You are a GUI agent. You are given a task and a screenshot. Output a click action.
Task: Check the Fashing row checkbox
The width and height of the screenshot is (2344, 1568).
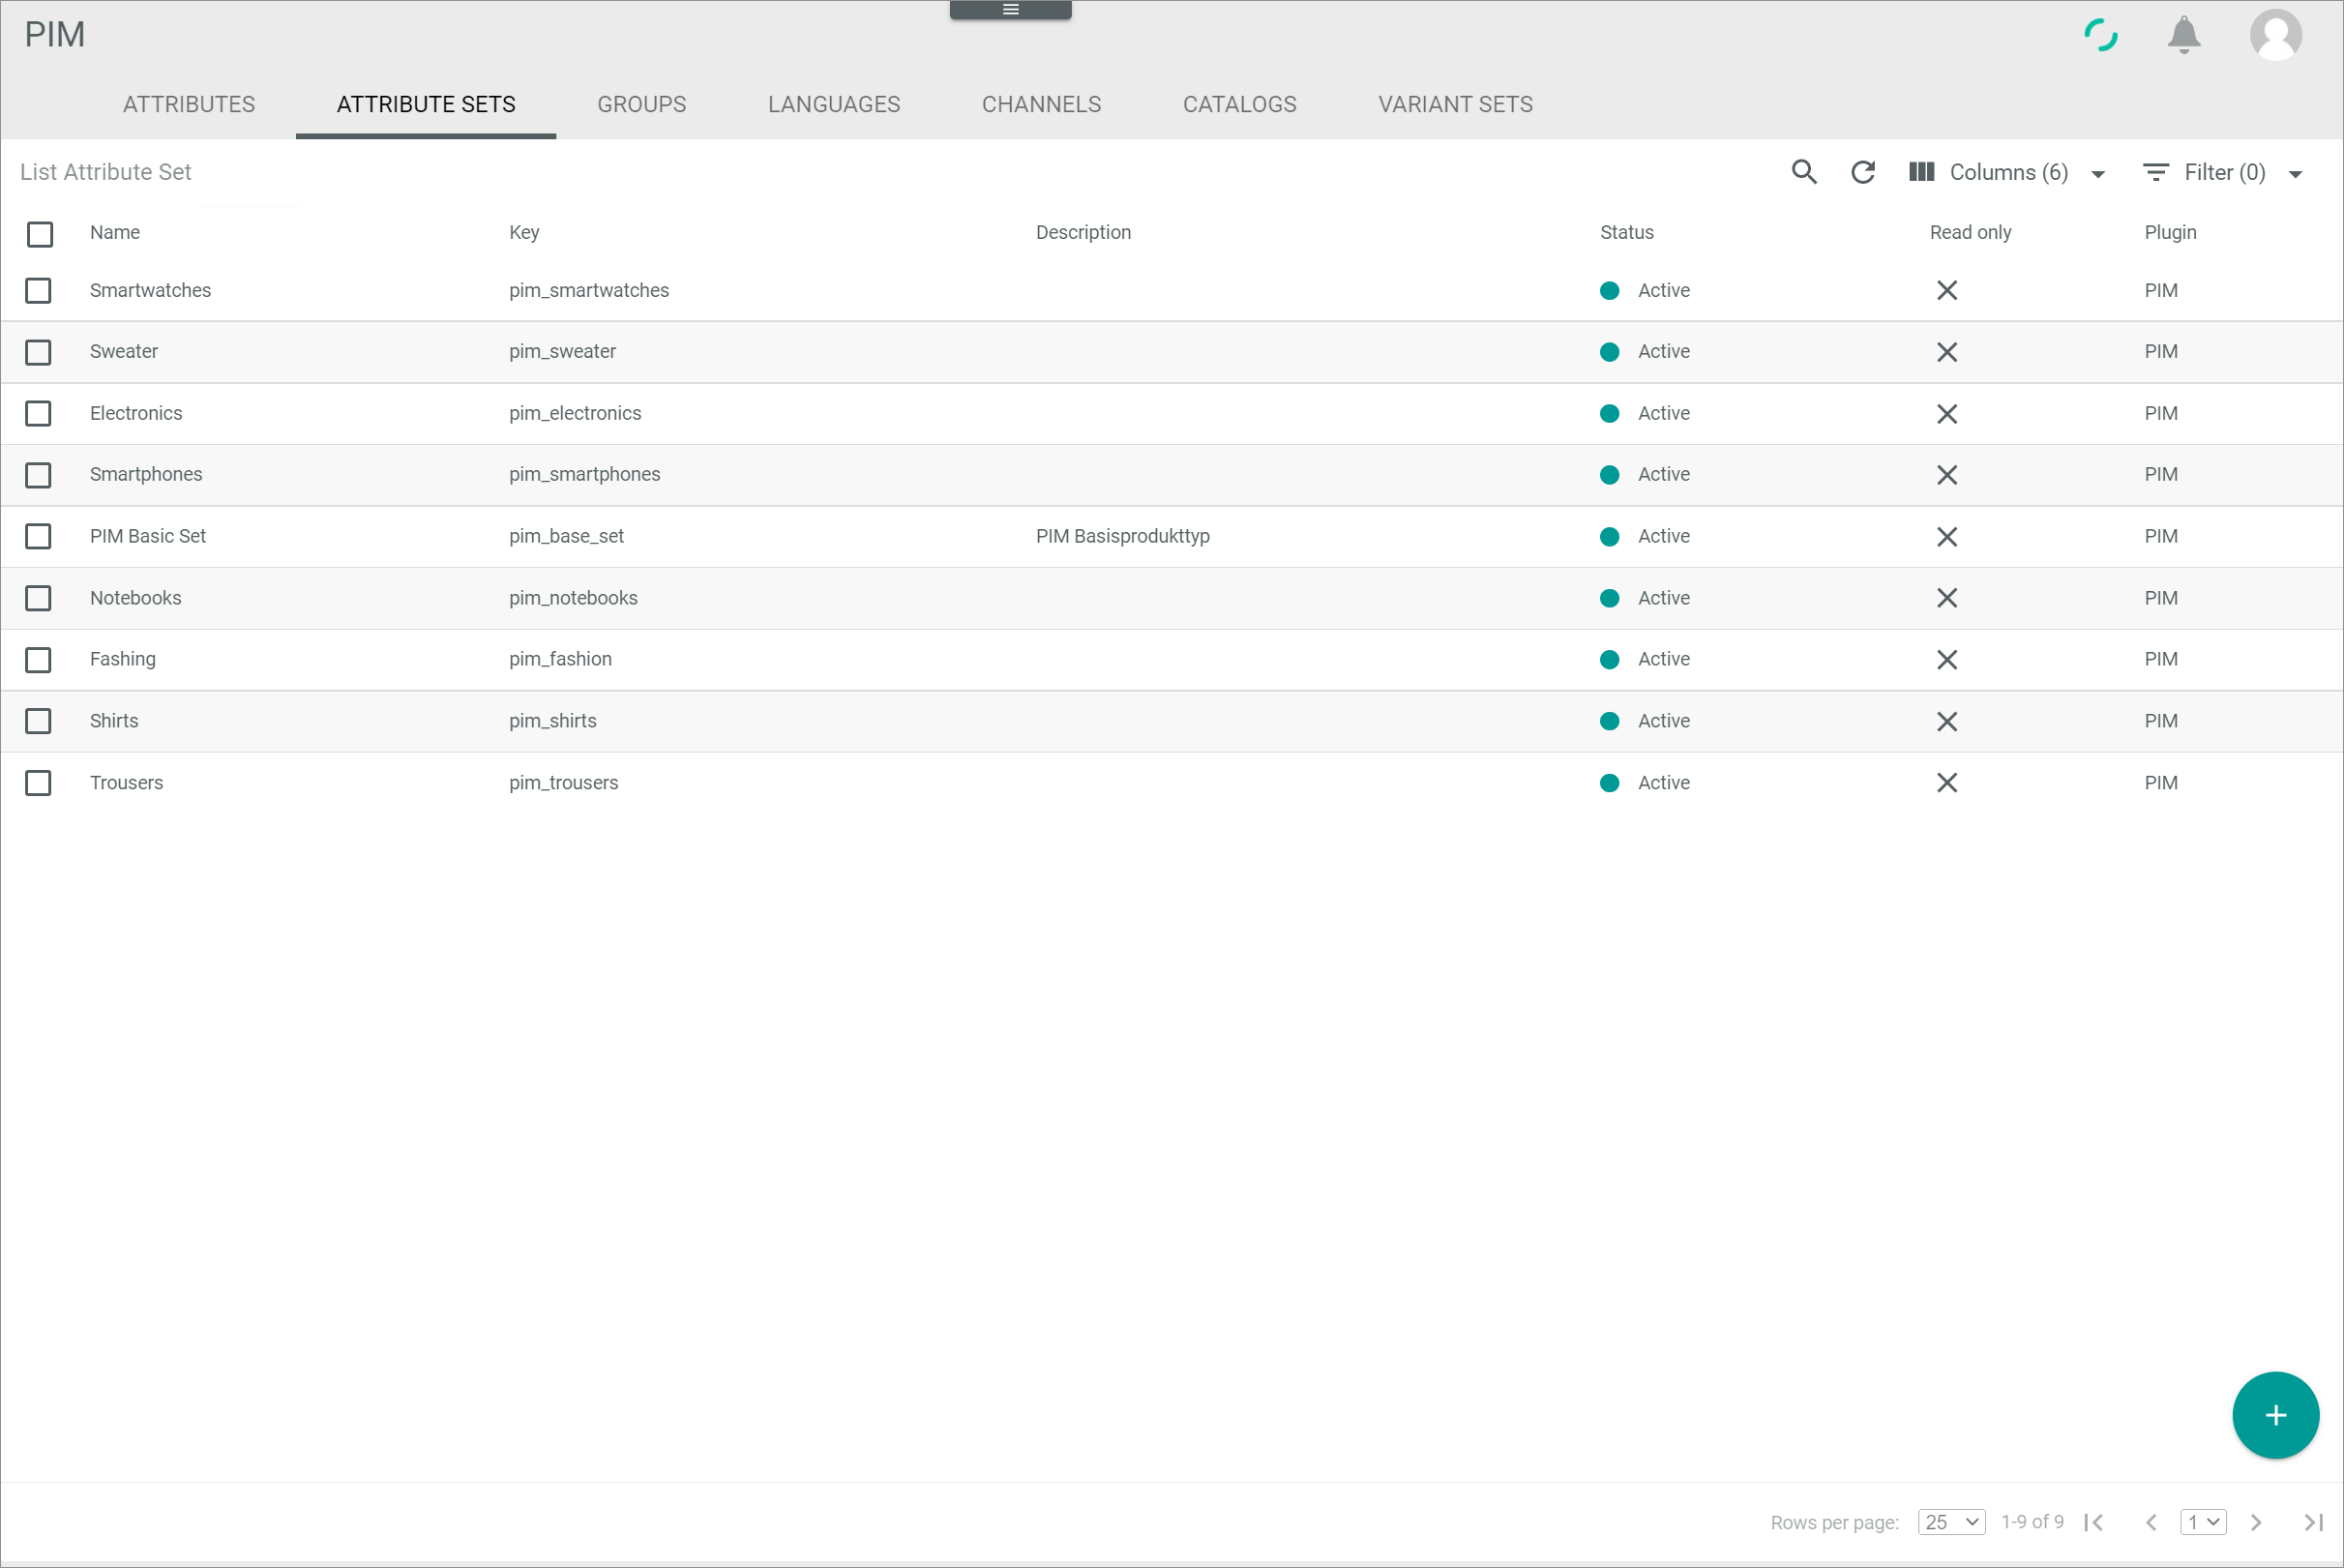tap(38, 659)
